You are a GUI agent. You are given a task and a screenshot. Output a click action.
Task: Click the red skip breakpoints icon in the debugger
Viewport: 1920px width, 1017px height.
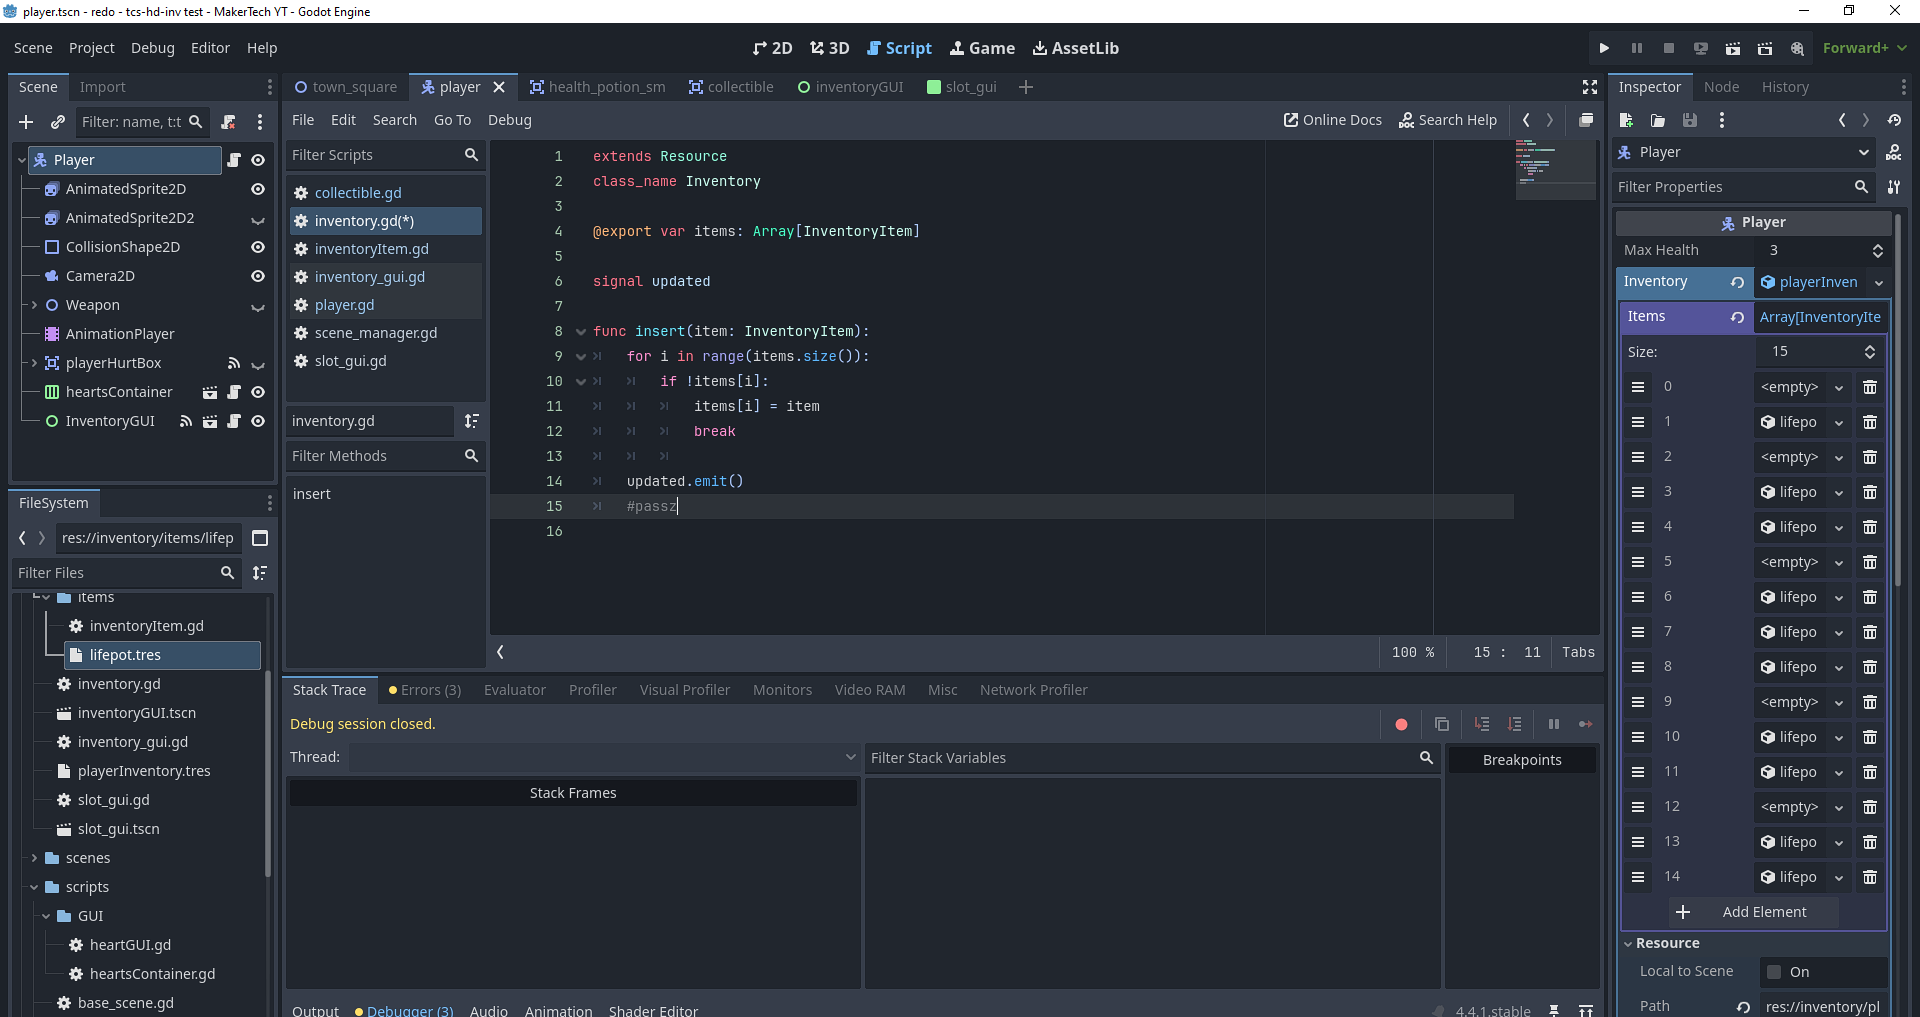1401,724
